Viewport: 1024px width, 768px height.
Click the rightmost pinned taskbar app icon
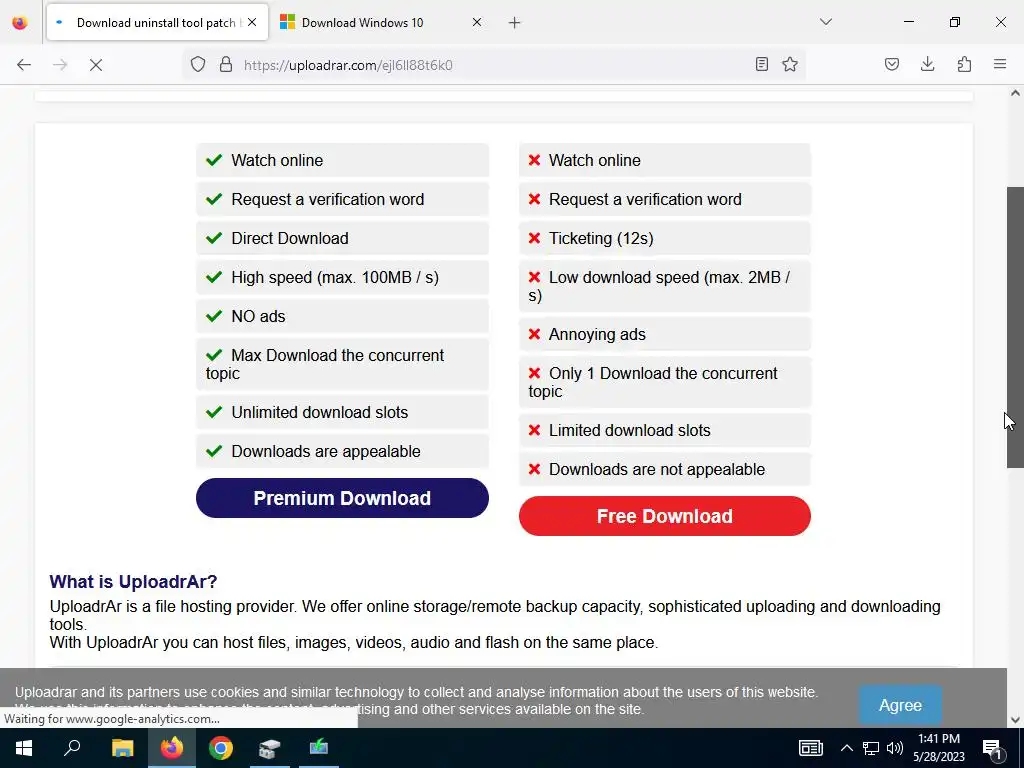(319, 748)
